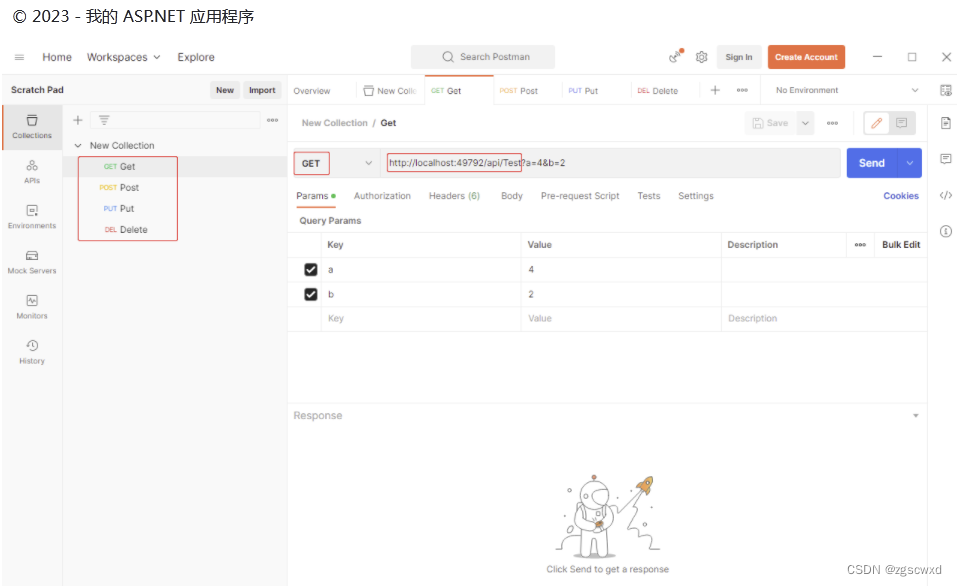The width and height of the screenshot is (957, 586).
Task: Click the New button in Scratch Pad
Action: tap(225, 90)
